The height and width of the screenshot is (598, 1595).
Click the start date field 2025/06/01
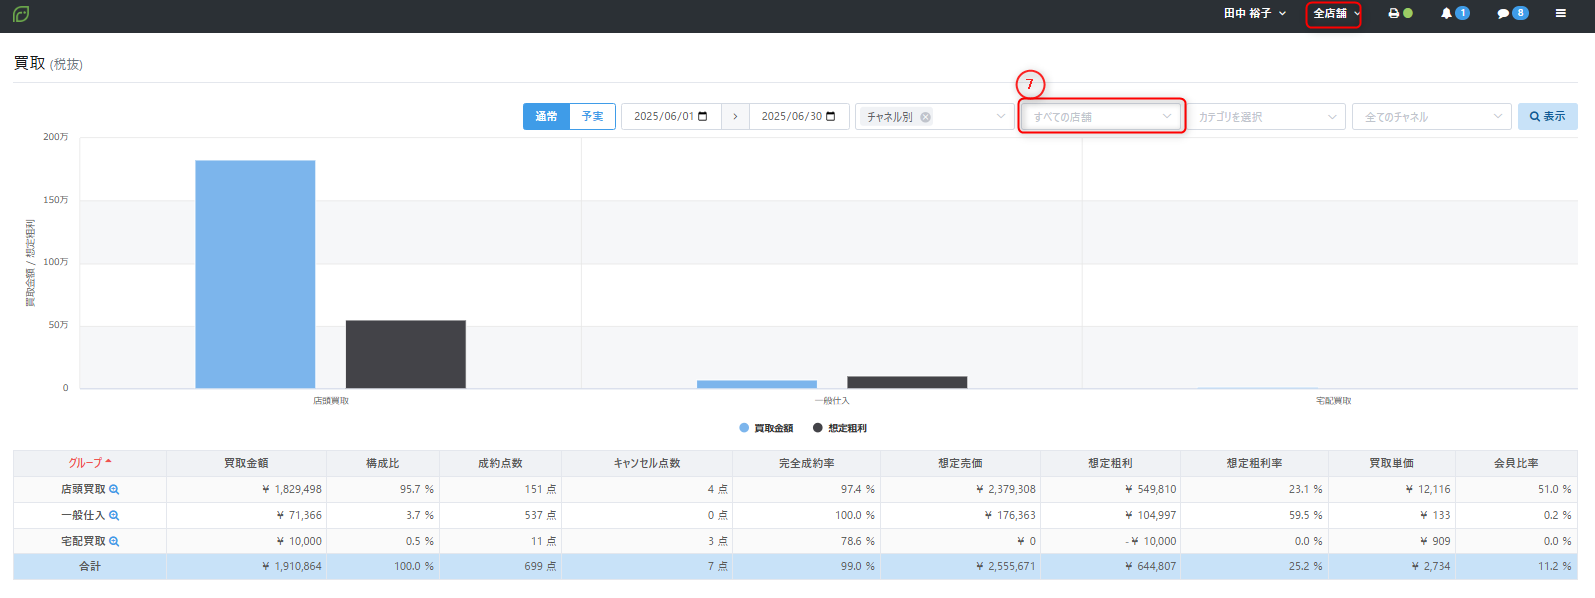(670, 117)
